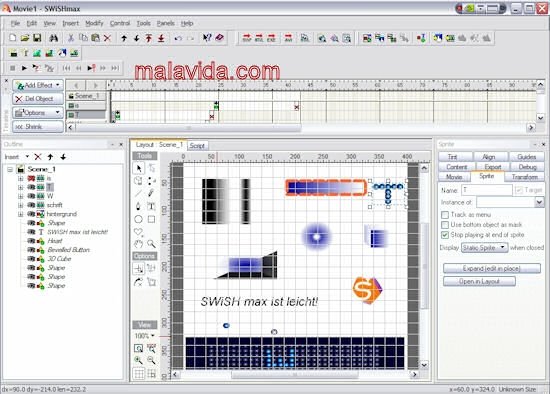The image size is (550, 394).
Task: Click the Open folder icon
Action: coord(25,38)
